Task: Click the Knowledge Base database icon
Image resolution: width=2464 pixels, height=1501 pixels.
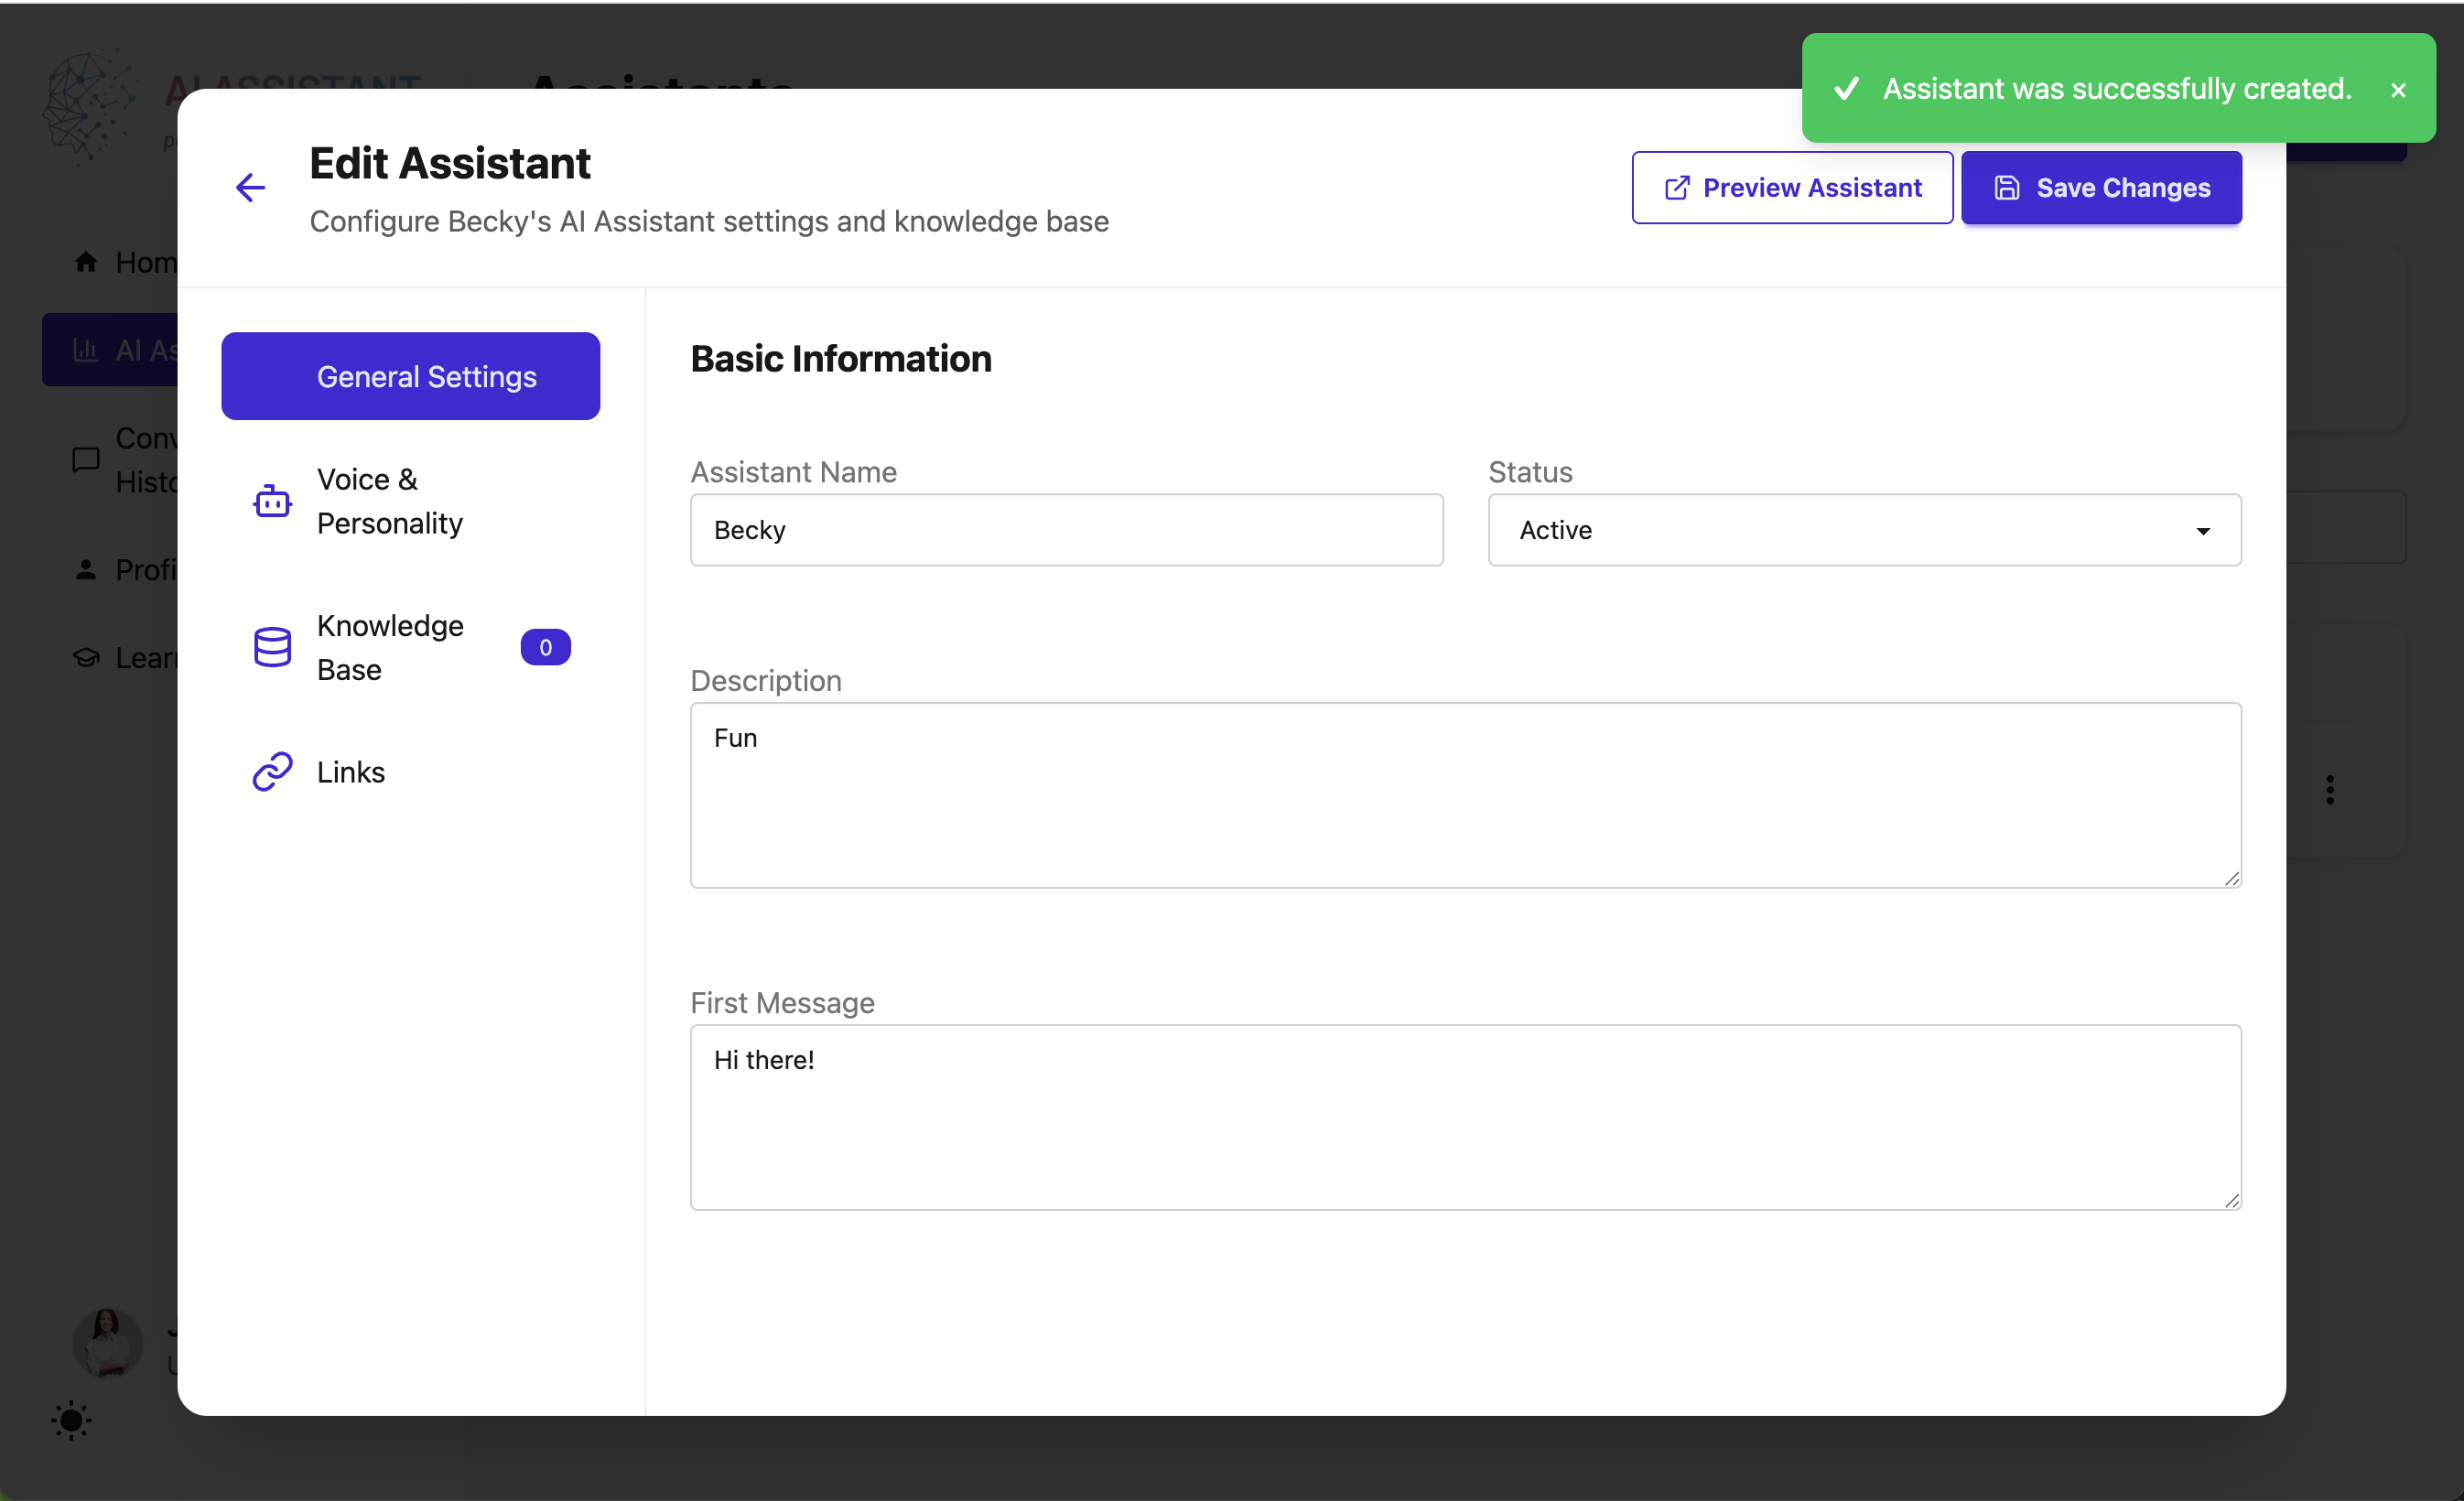Action: pos(272,647)
